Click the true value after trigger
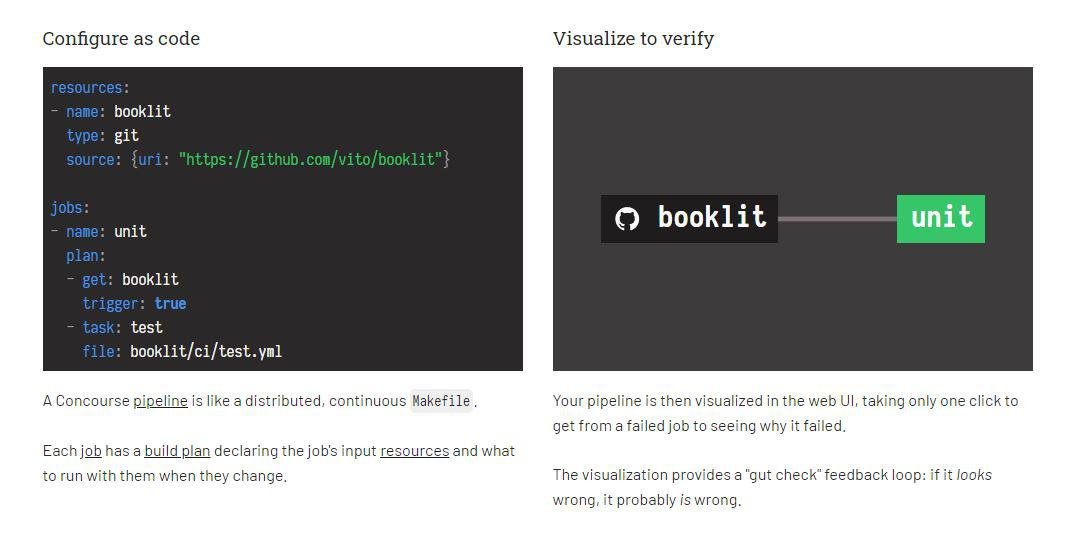 pos(170,304)
